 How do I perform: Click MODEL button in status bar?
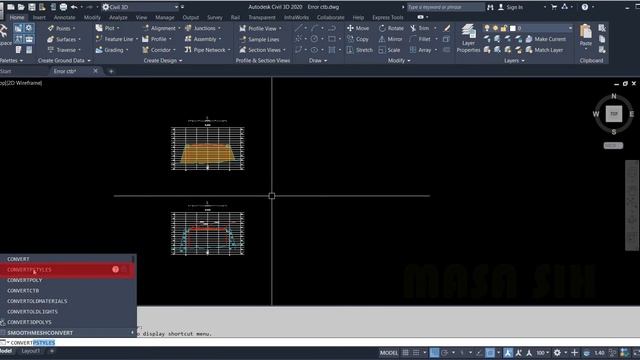389,353
